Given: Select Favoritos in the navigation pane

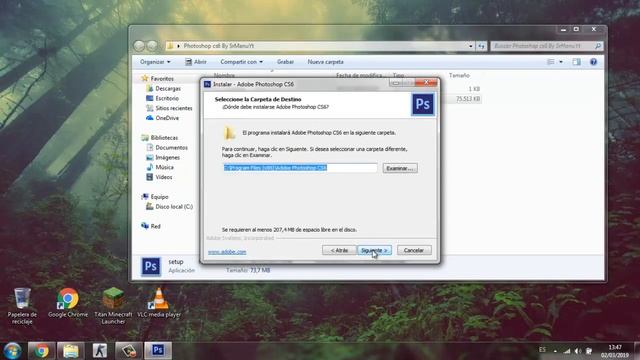Looking at the screenshot, I should [162, 78].
